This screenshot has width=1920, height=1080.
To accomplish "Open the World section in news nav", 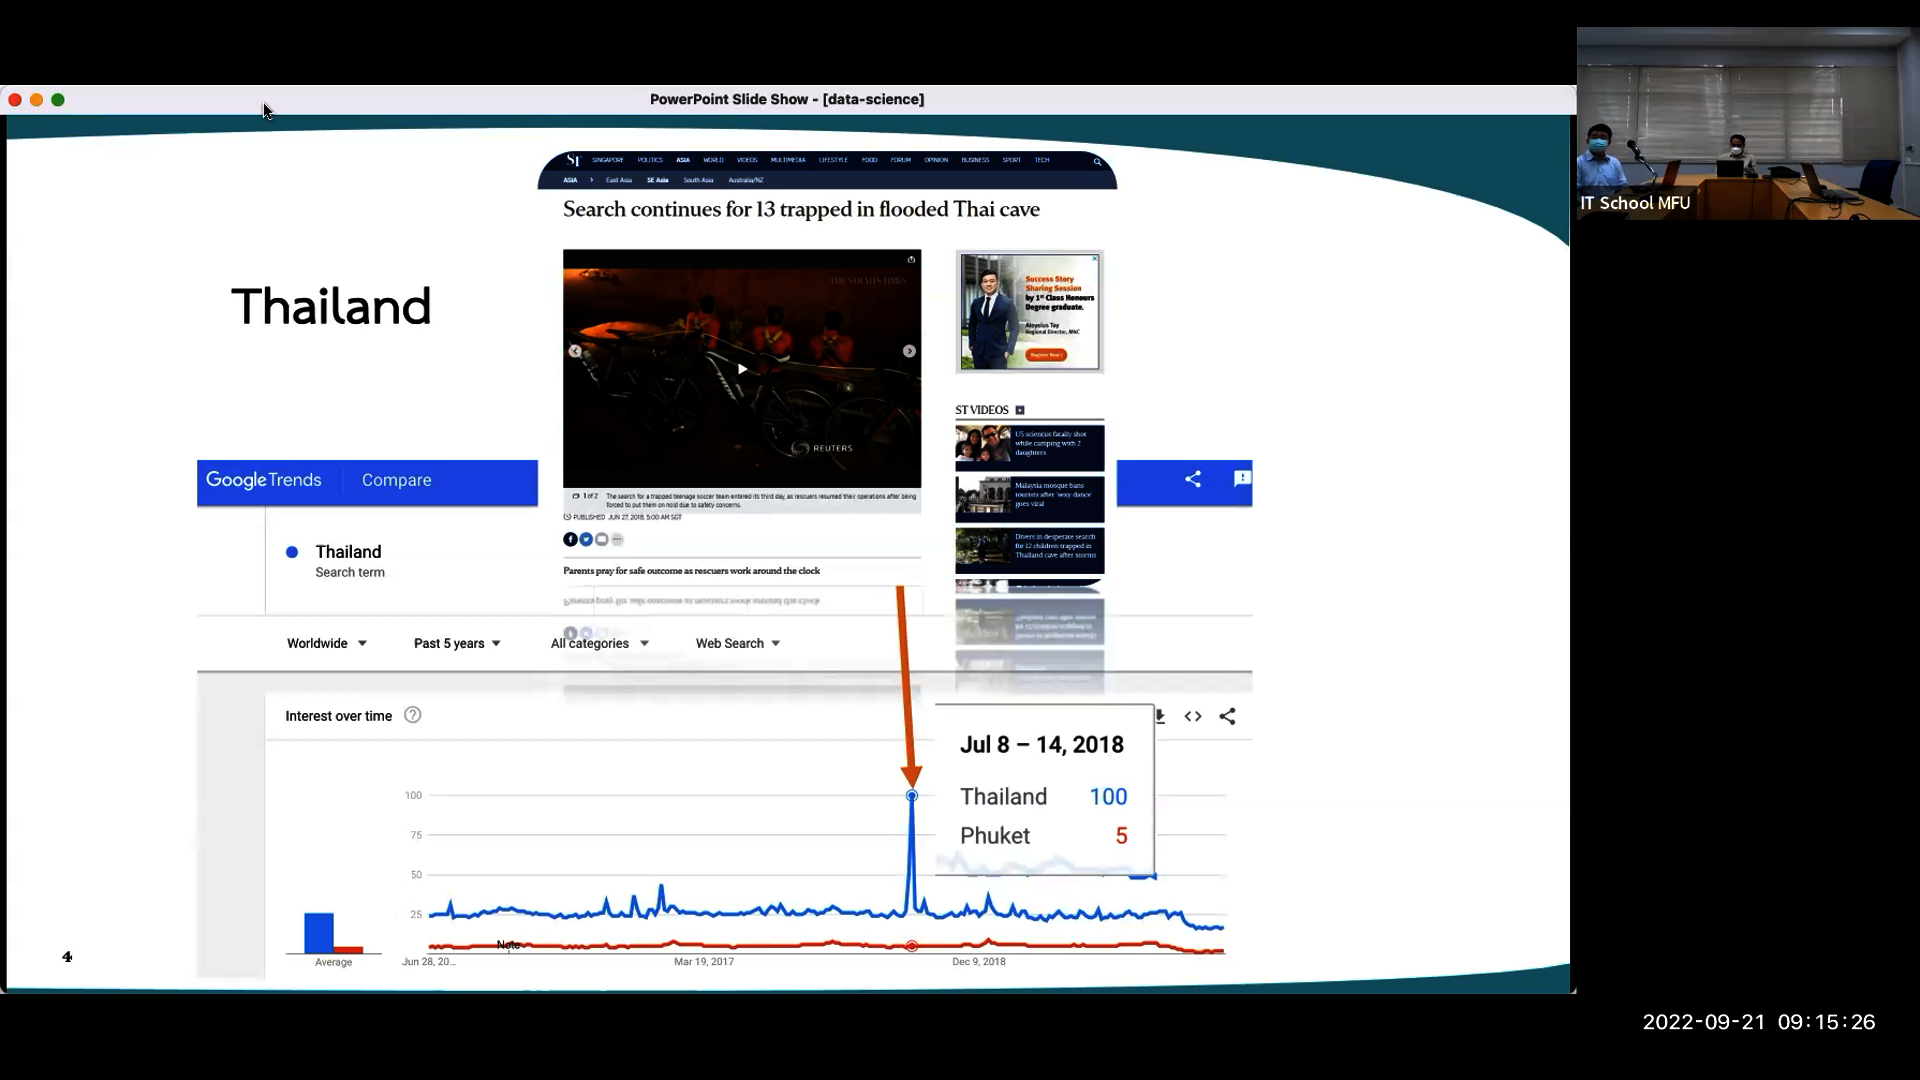I will click(713, 160).
